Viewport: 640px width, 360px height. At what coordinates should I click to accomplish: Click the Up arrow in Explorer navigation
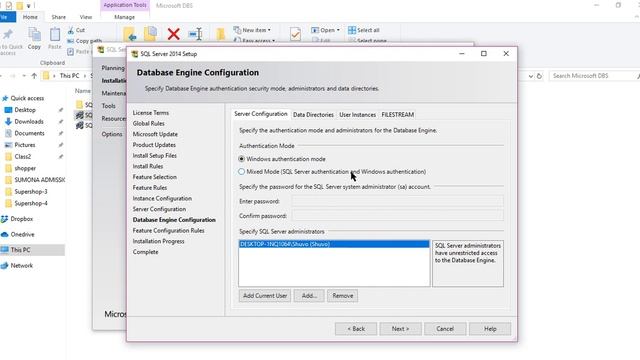click(34, 76)
